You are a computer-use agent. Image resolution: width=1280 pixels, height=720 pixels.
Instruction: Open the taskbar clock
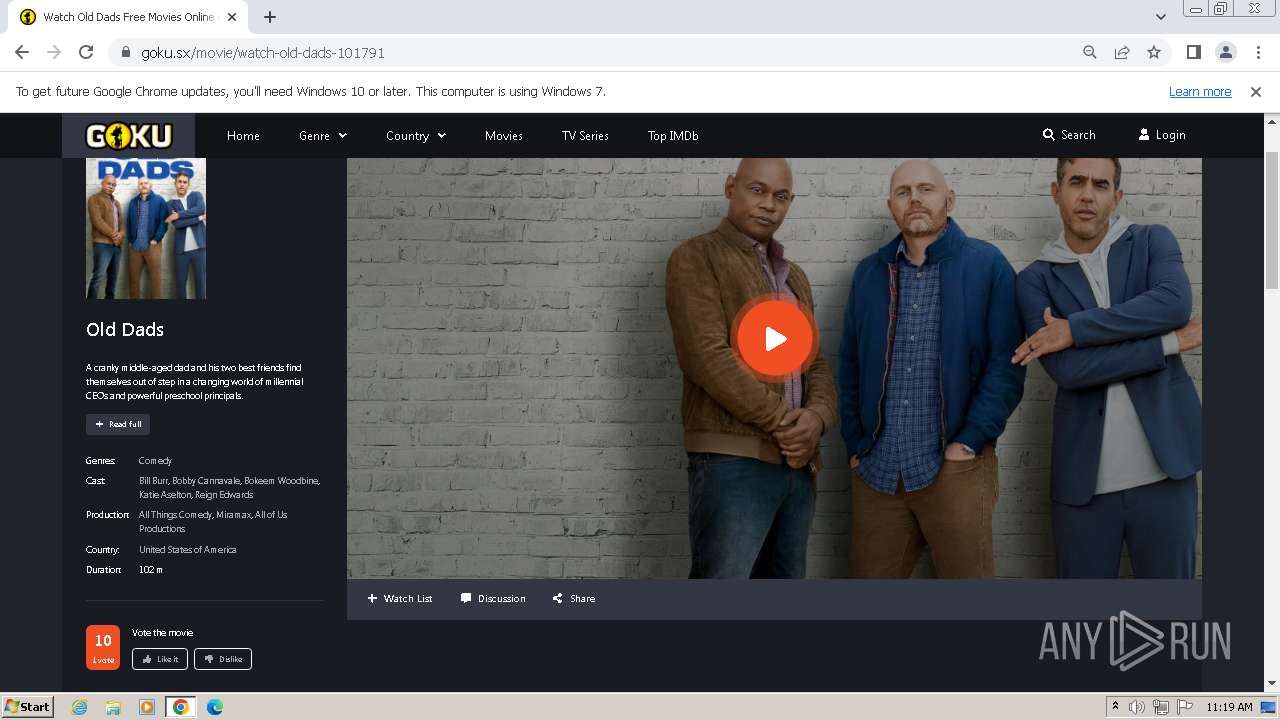(x=1229, y=707)
